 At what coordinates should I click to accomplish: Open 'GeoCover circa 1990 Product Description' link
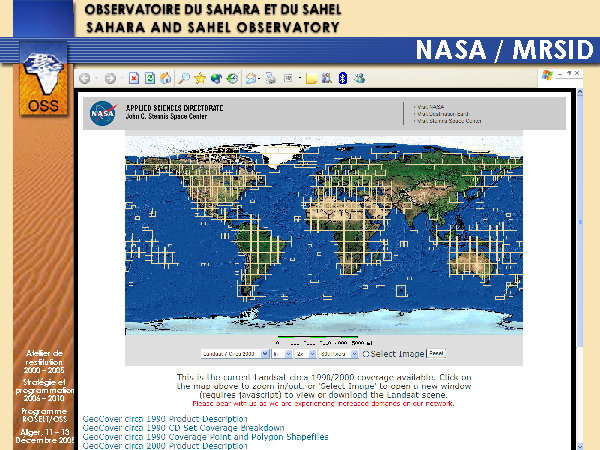165,419
